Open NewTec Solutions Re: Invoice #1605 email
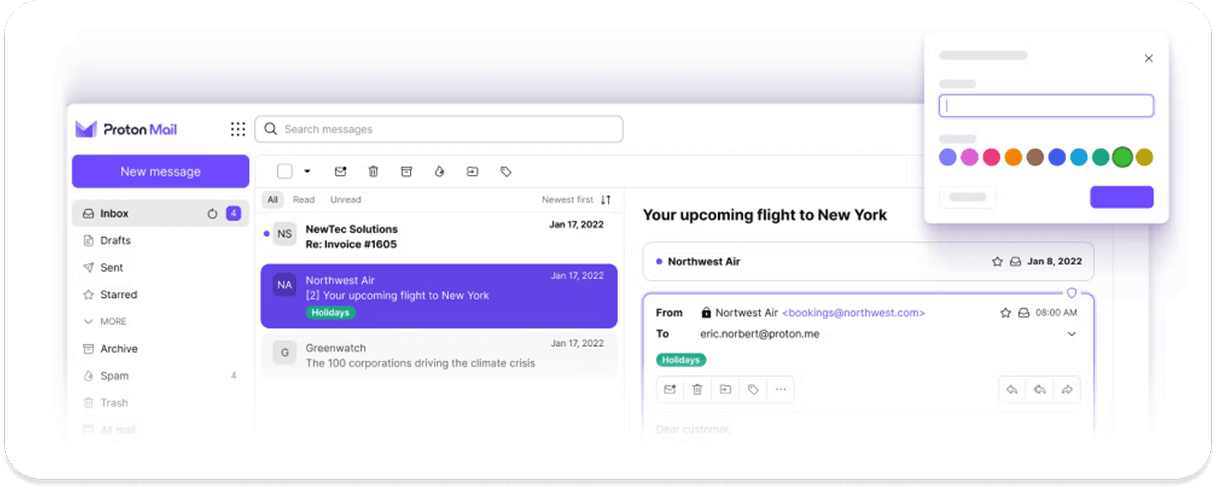The height and width of the screenshot is (489, 1216). pos(439,237)
